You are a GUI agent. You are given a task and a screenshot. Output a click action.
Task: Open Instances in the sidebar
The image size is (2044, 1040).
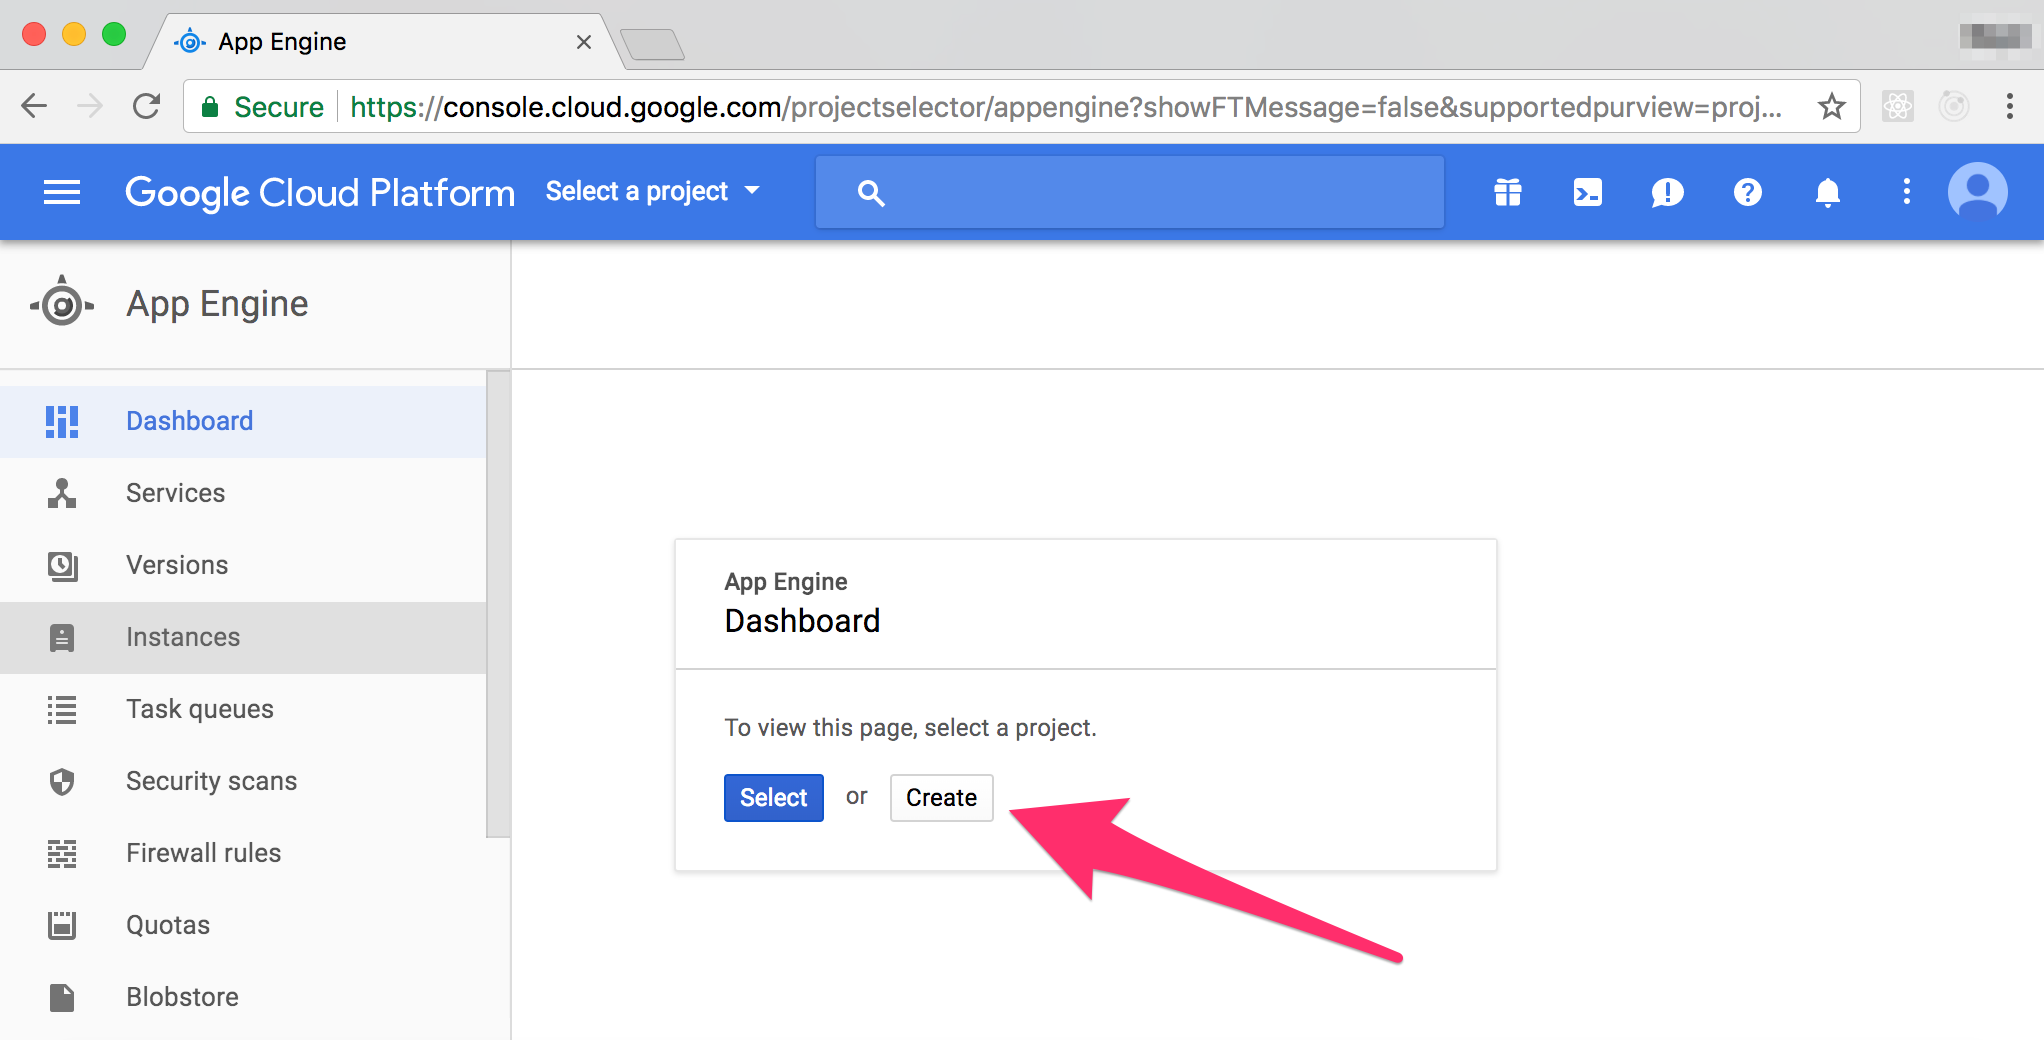(x=243, y=637)
